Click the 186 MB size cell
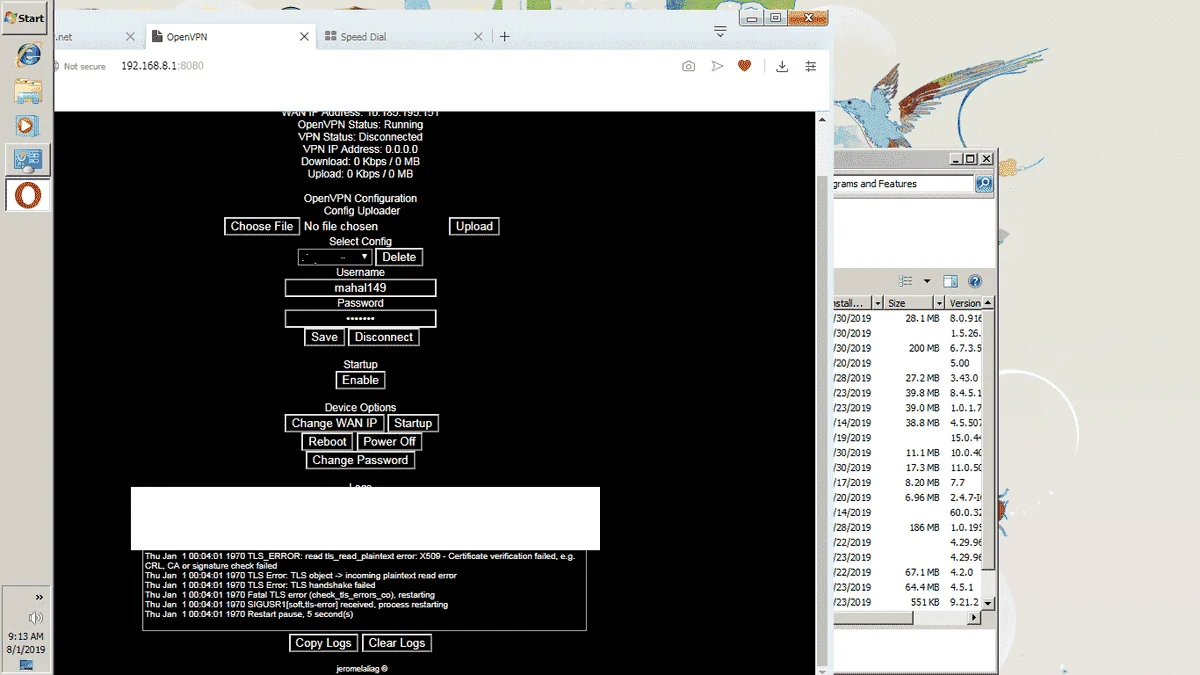This screenshot has height=675, width=1200. coord(924,527)
